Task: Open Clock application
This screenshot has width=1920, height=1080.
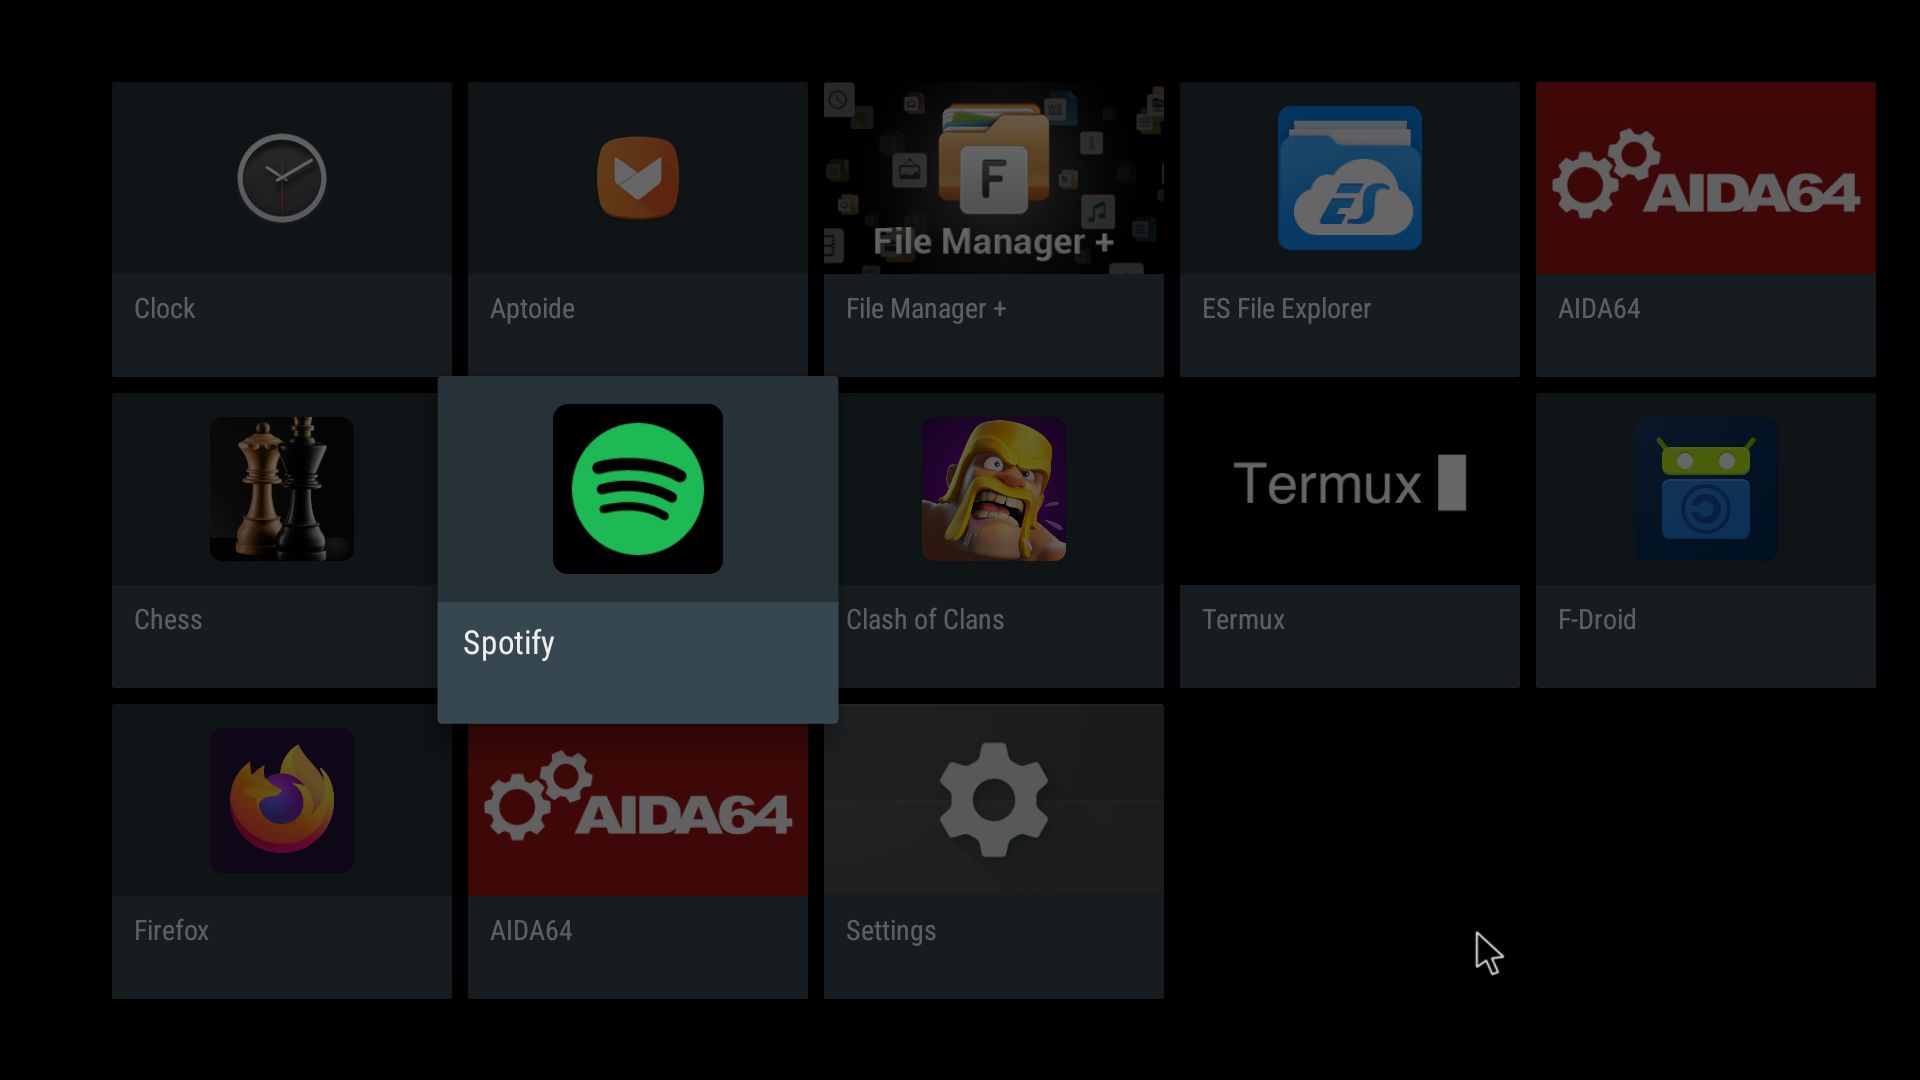Action: [281, 225]
